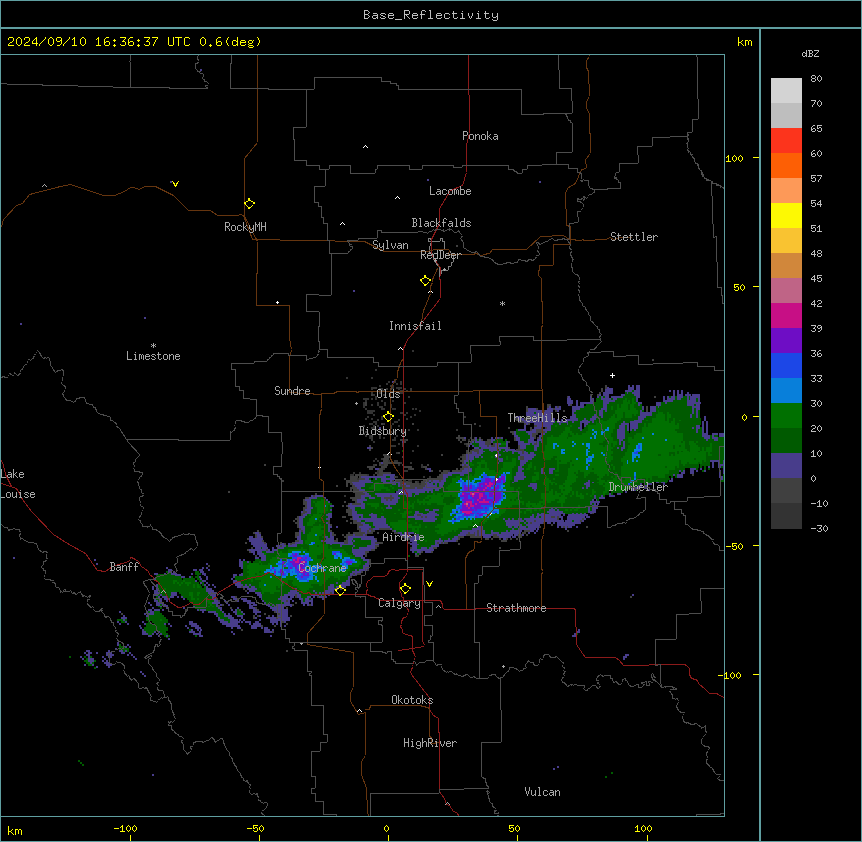Click the Innisfail city label

[x=415, y=326]
